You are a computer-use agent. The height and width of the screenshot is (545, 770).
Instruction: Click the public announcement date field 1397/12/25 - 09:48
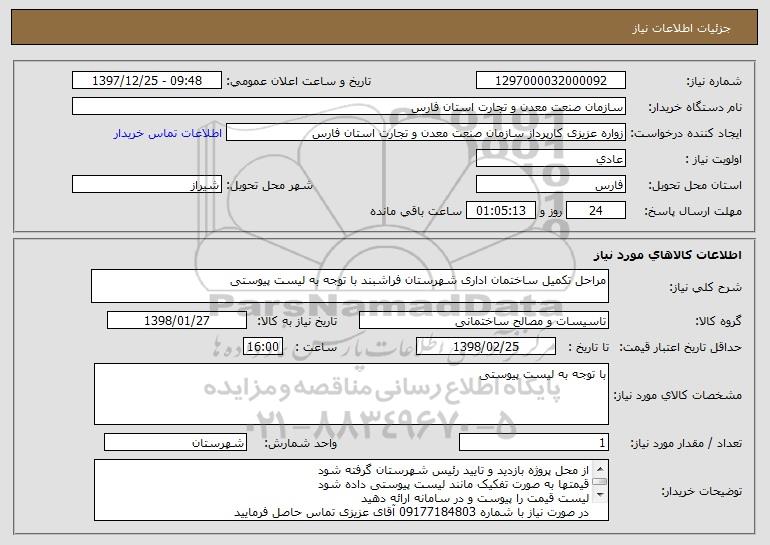click(147, 81)
